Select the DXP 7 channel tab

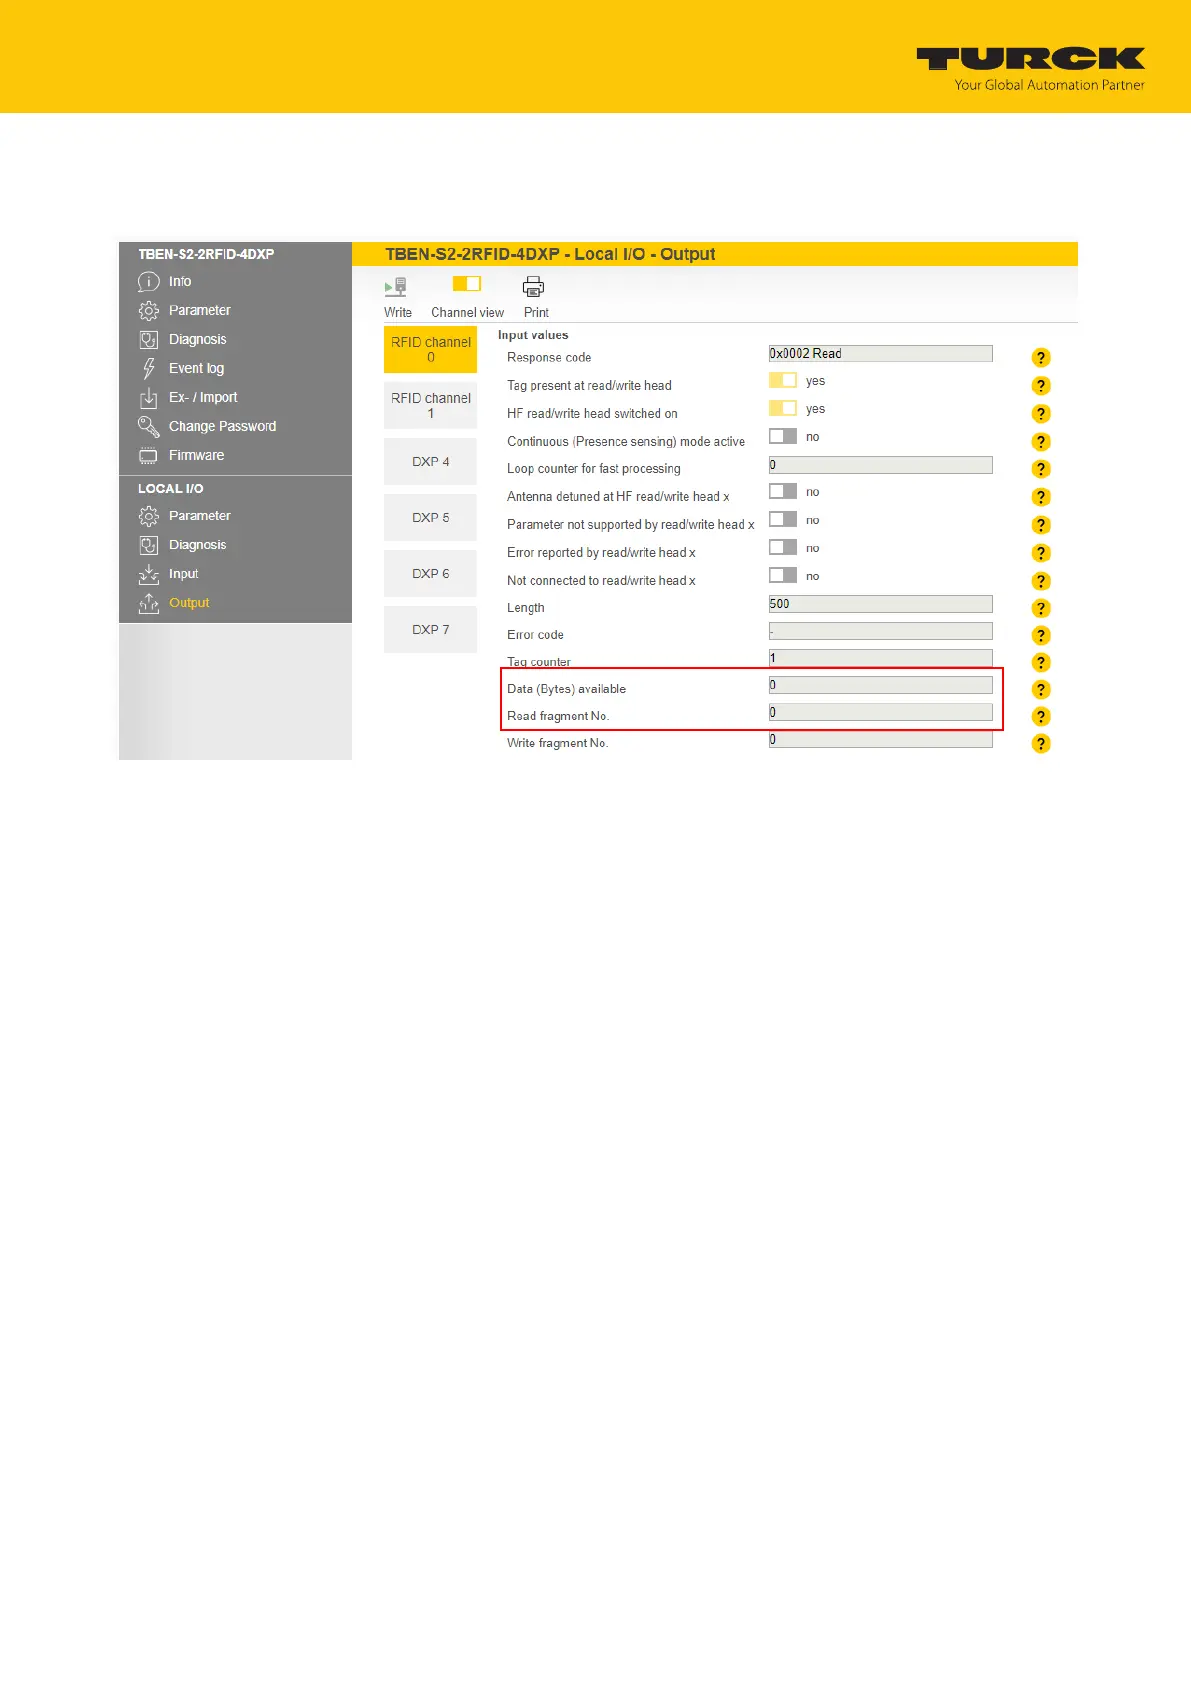click(431, 629)
